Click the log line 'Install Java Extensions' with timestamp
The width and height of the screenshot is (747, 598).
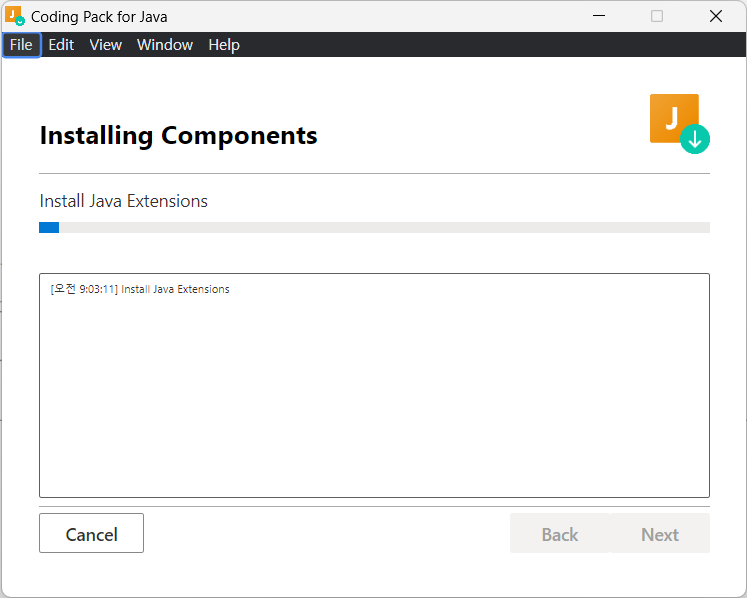click(140, 289)
